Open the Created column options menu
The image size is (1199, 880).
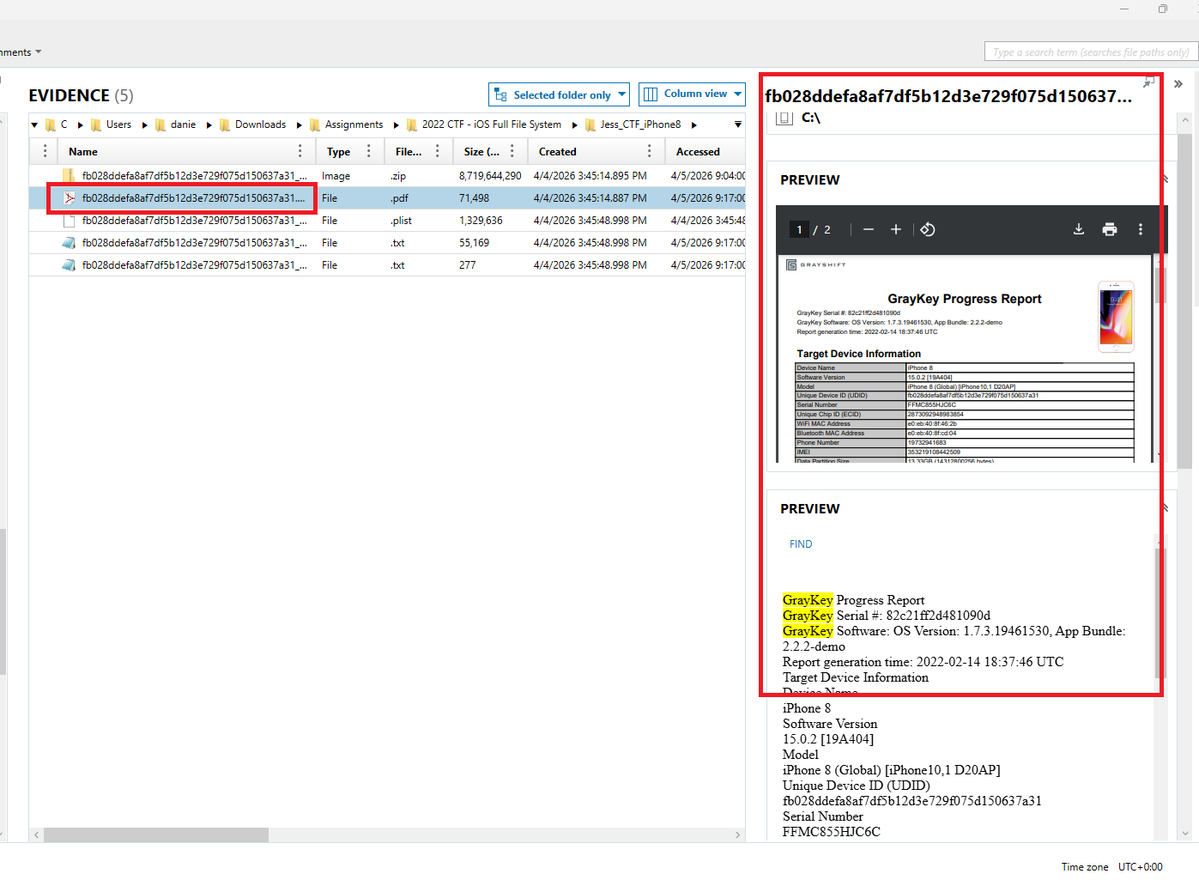click(x=649, y=151)
